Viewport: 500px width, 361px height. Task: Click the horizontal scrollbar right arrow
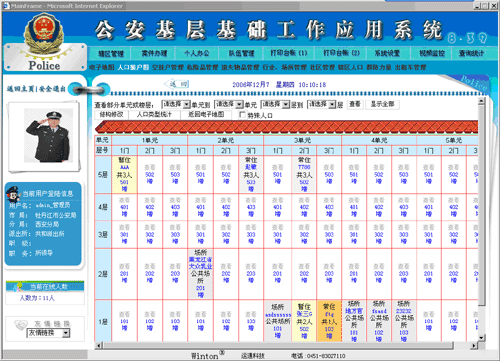tap(474, 345)
